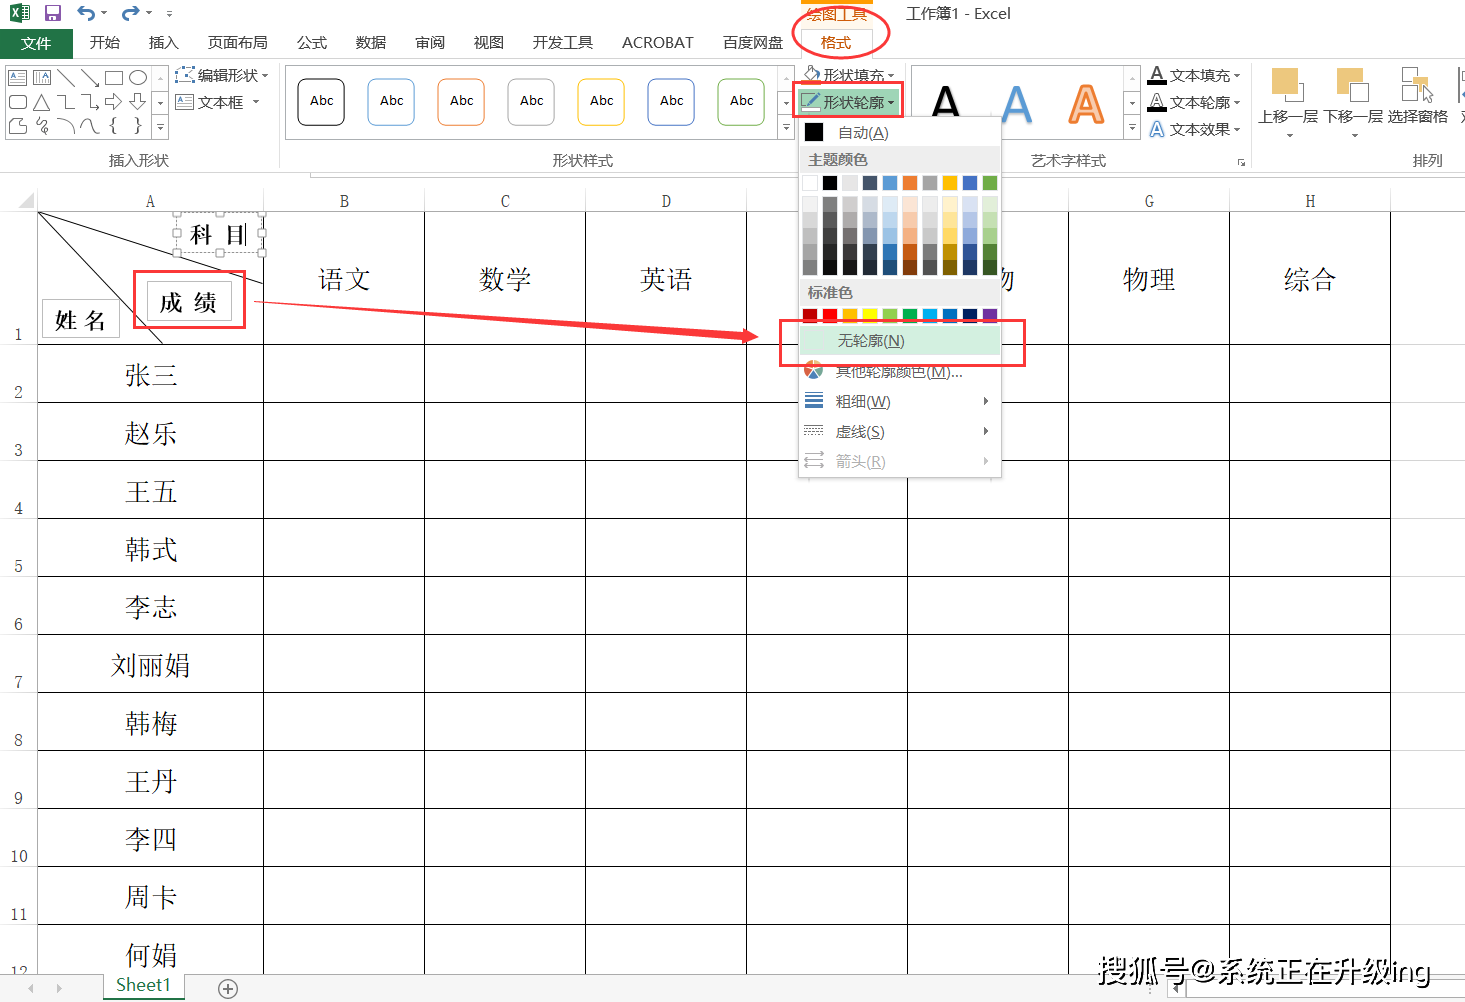Choose the elbow connector shape
The height and width of the screenshot is (1002, 1465).
(65, 102)
